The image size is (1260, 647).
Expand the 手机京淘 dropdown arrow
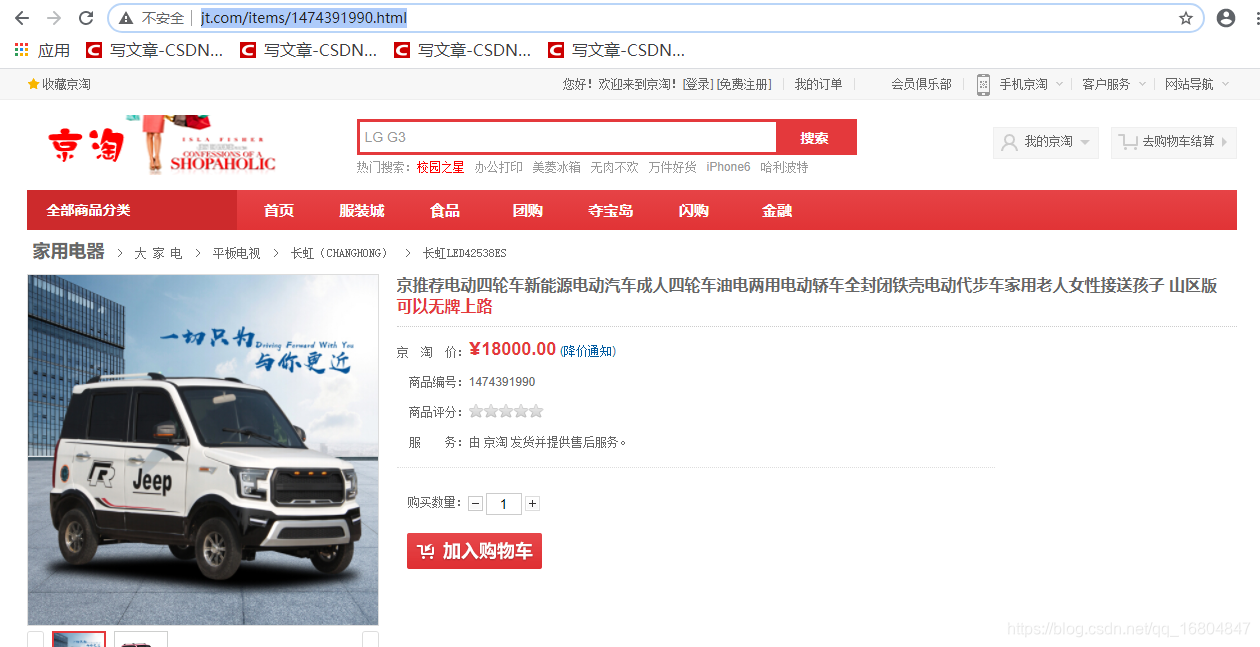[1059, 85]
